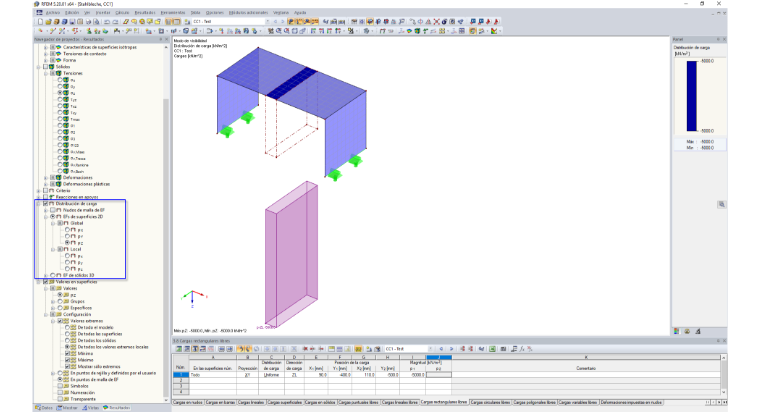This screenshot has height=412, width=760.
Task: Click the show results icon in top toolbar
Action: (x=292, y=22)
